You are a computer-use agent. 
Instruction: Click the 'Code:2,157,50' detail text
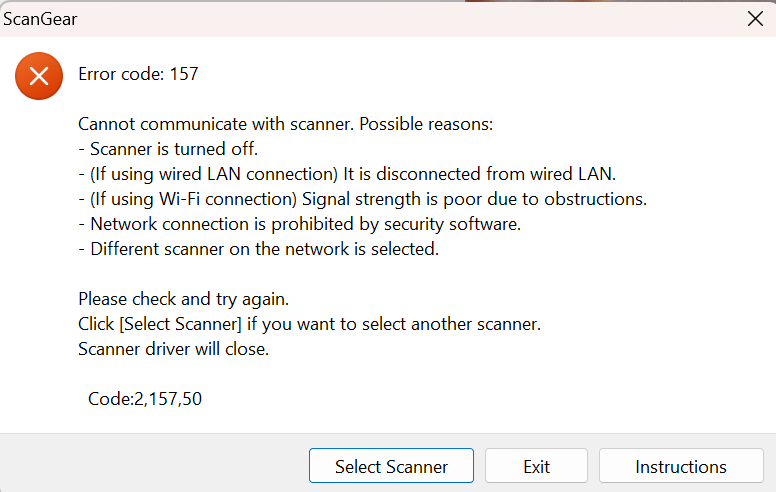coord(145,399)
